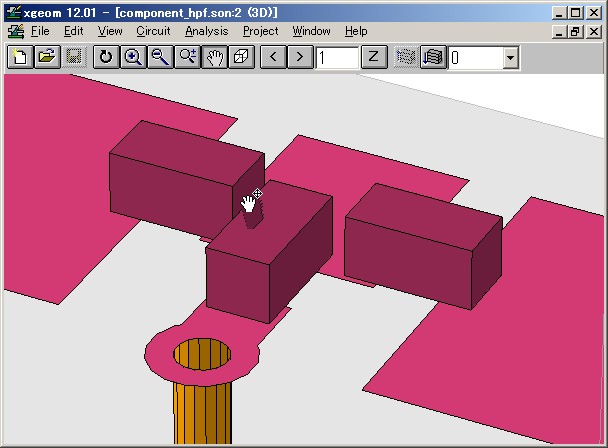
Task: Zoom out using magnifier minus icon
Action: 160,57
